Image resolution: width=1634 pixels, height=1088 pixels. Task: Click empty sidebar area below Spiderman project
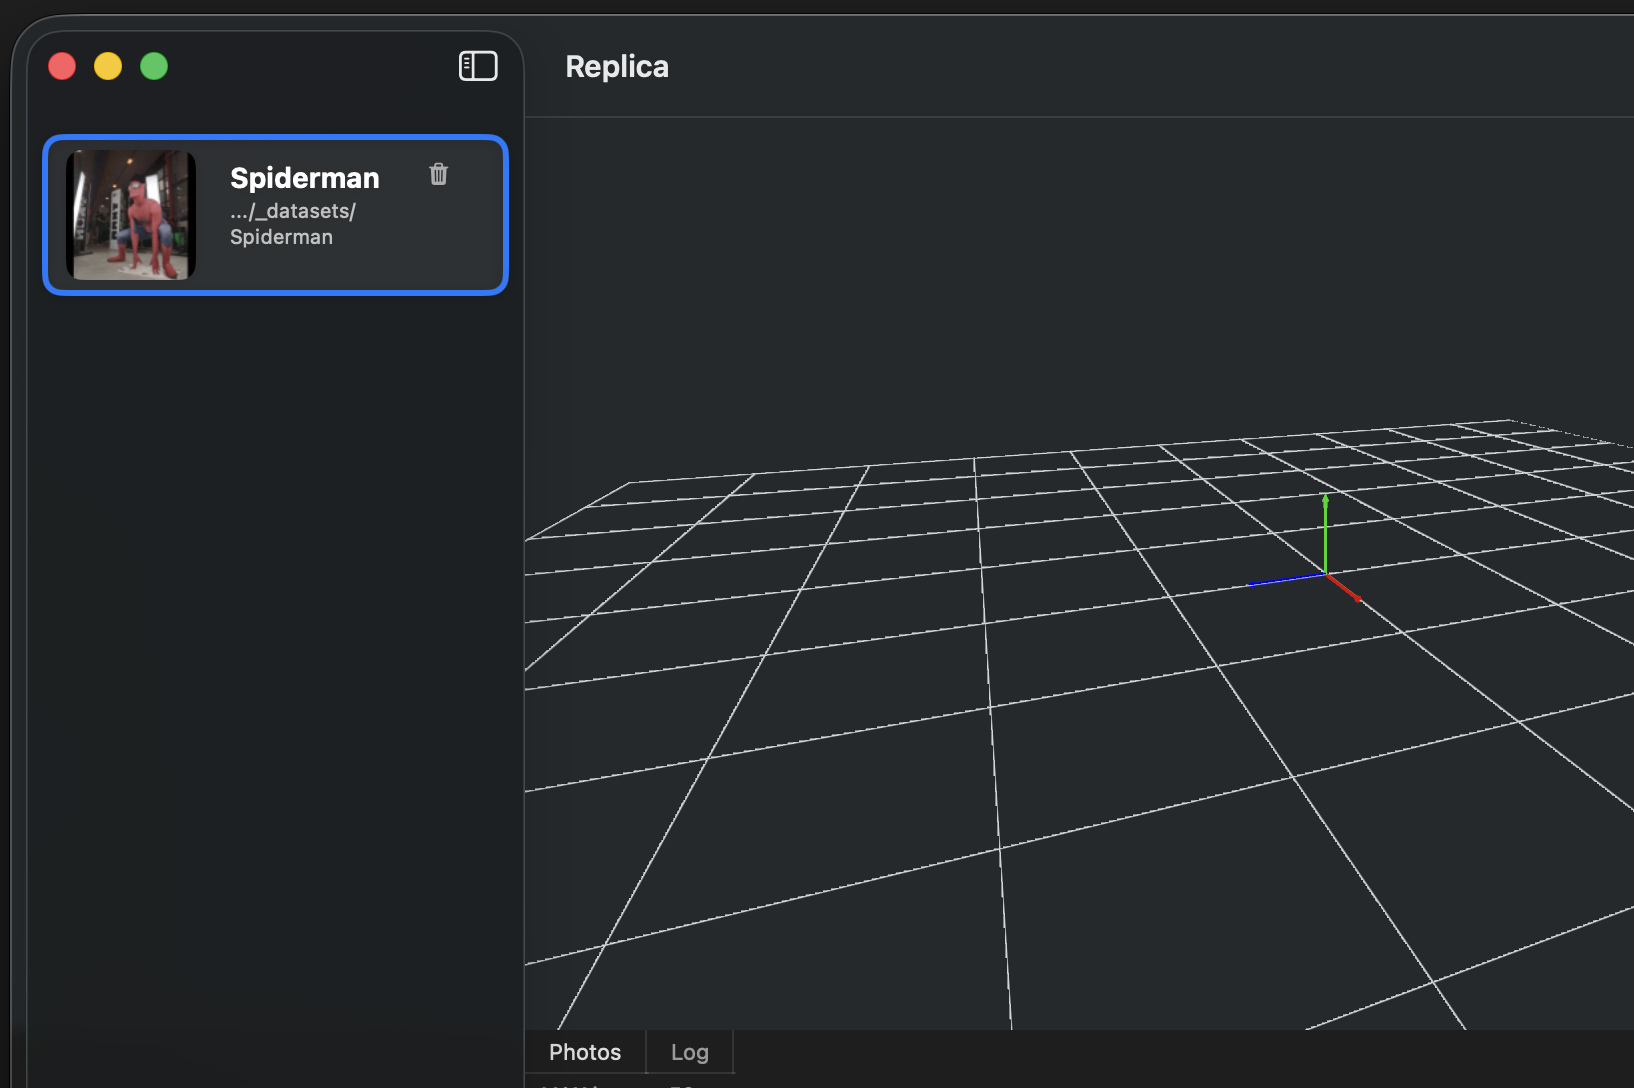[275, 650]
